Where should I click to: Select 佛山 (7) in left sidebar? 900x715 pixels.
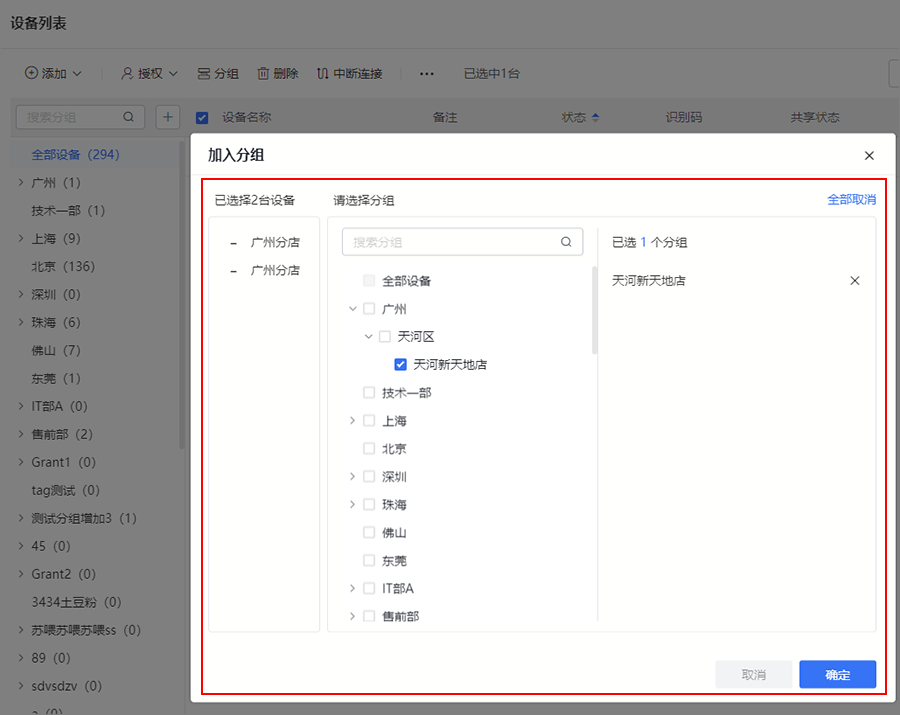point(56,350)
